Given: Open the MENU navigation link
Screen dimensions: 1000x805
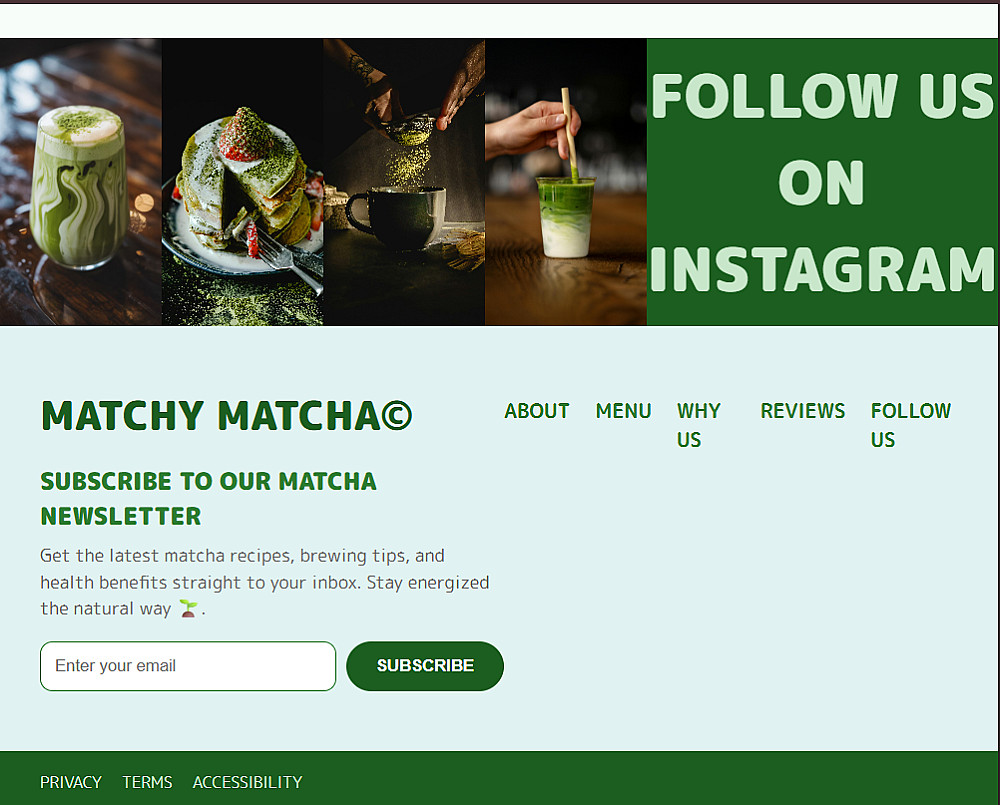Looking at the screenshot, I should click(x=623, y=411).
